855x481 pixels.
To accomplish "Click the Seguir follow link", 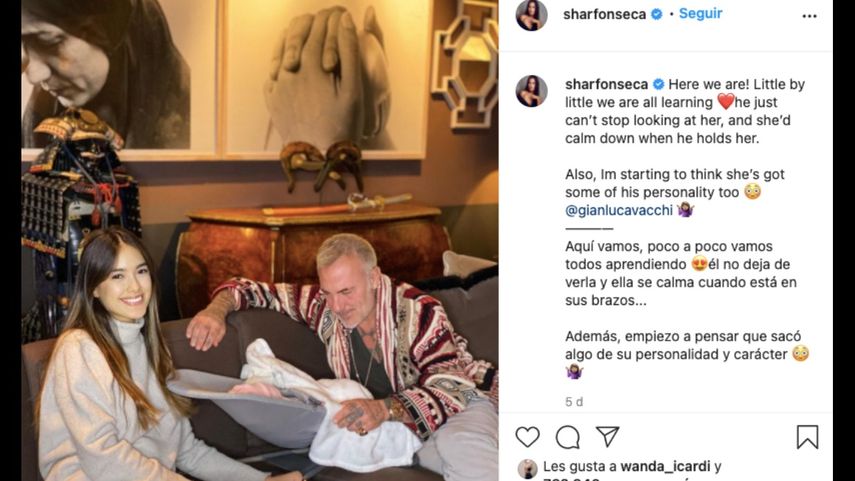I will [700, 14].
